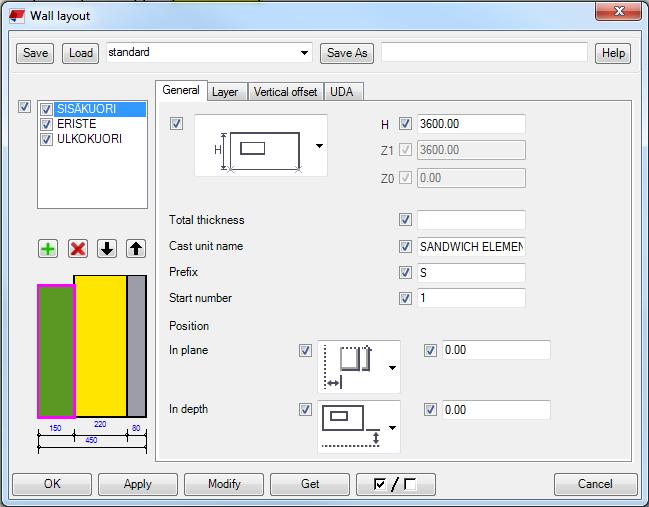
Task: Cancel the Wall layout dialog
Action: pos(596,484)
